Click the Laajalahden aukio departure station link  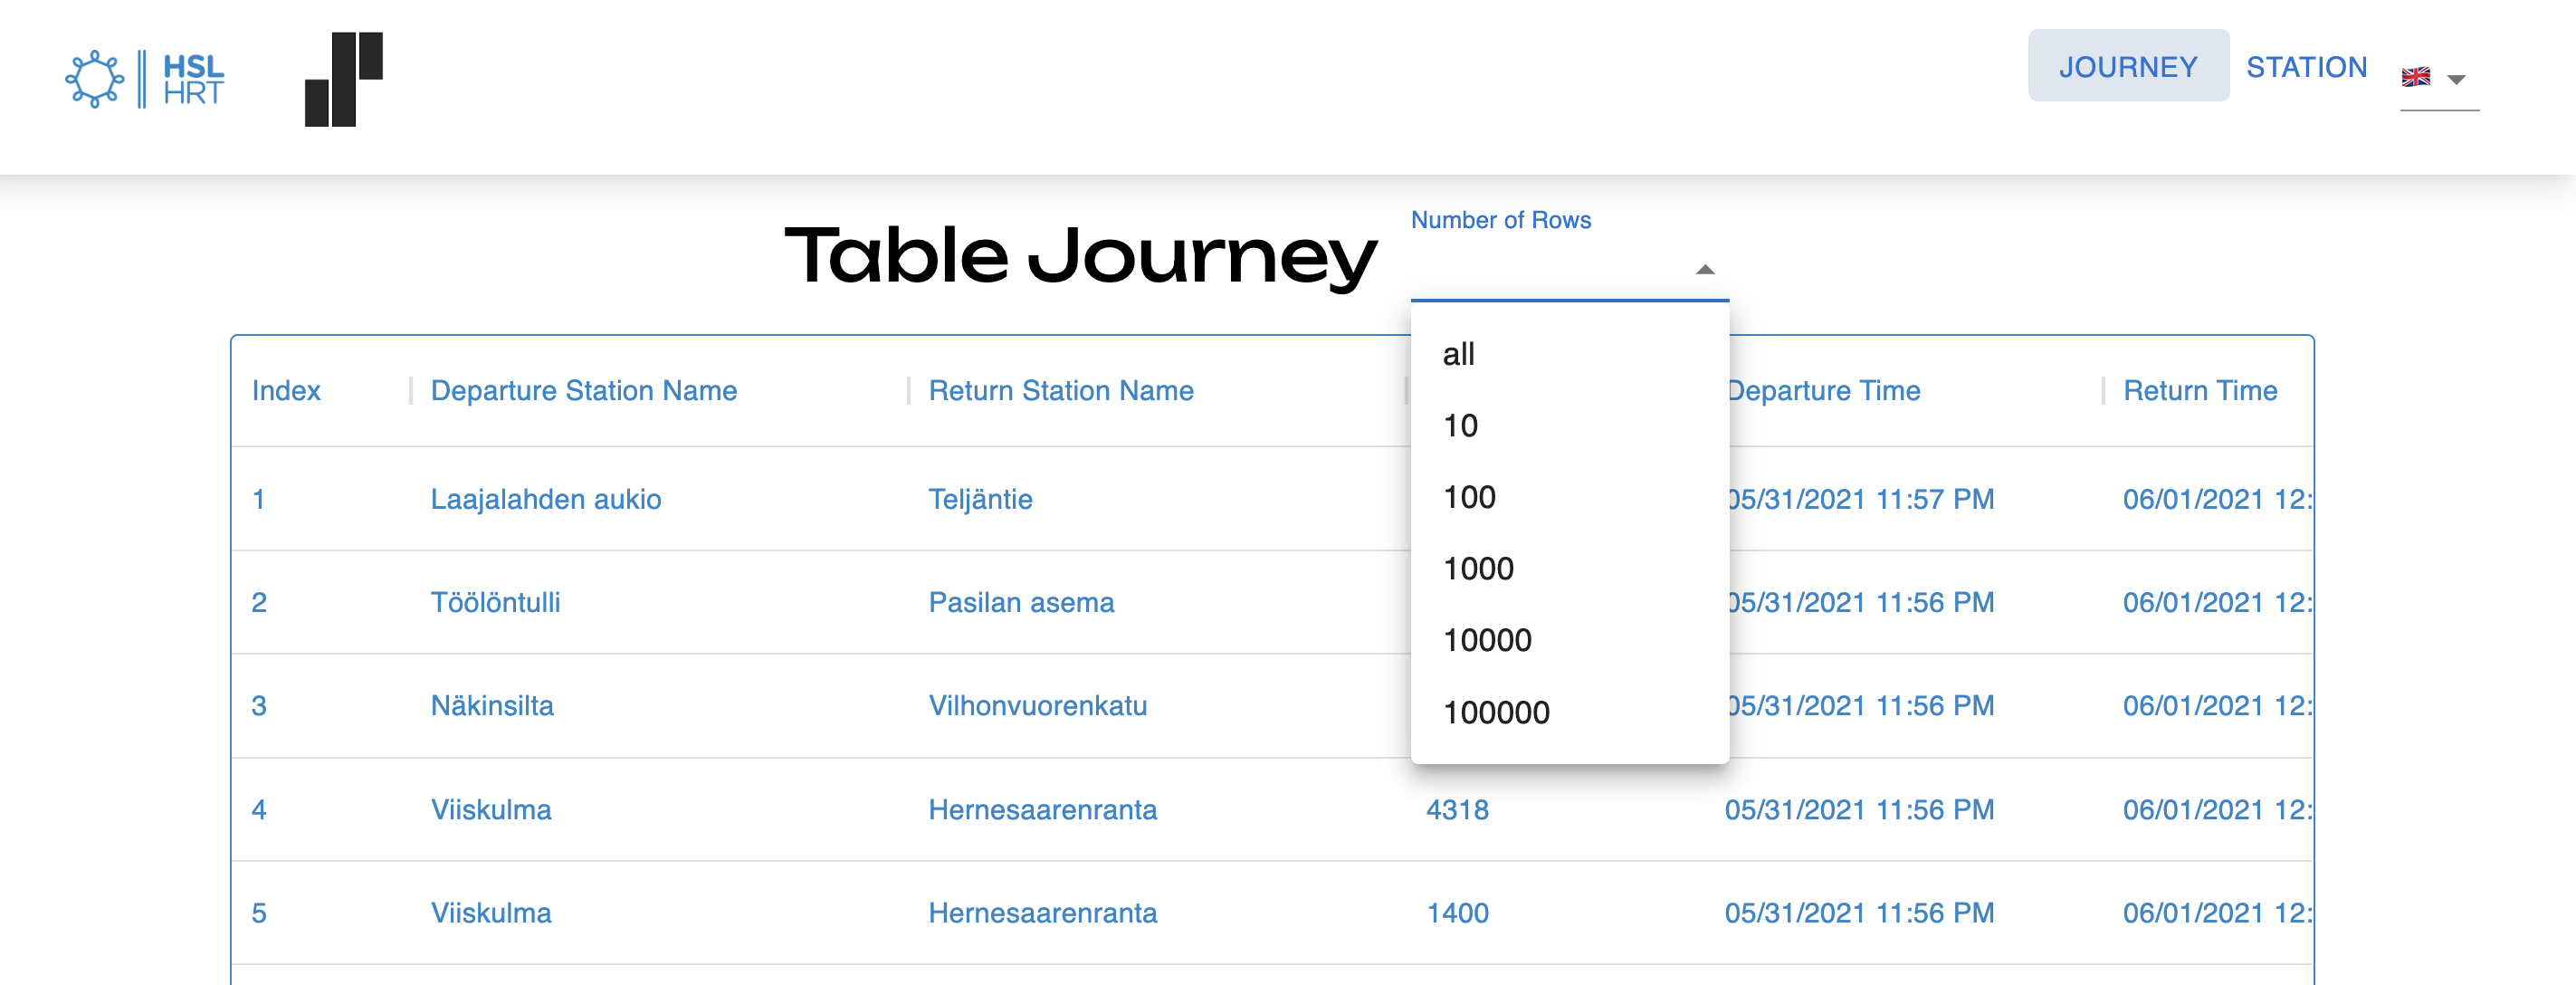coord(546,499)
